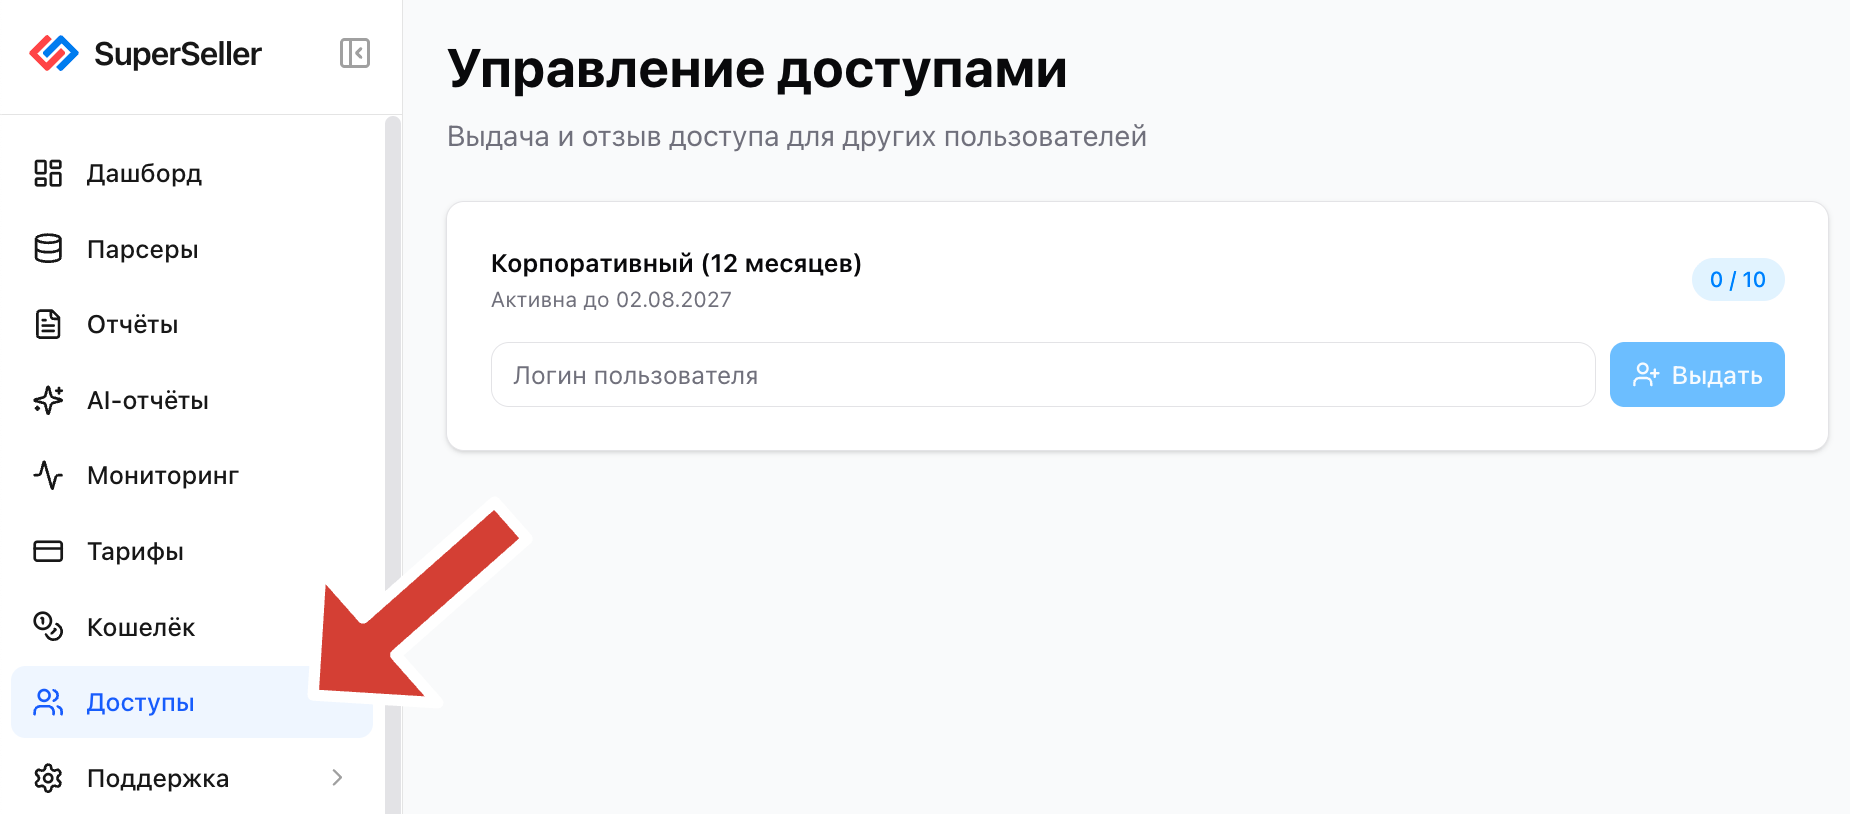Click the Выдать button

pos(1697,375)
